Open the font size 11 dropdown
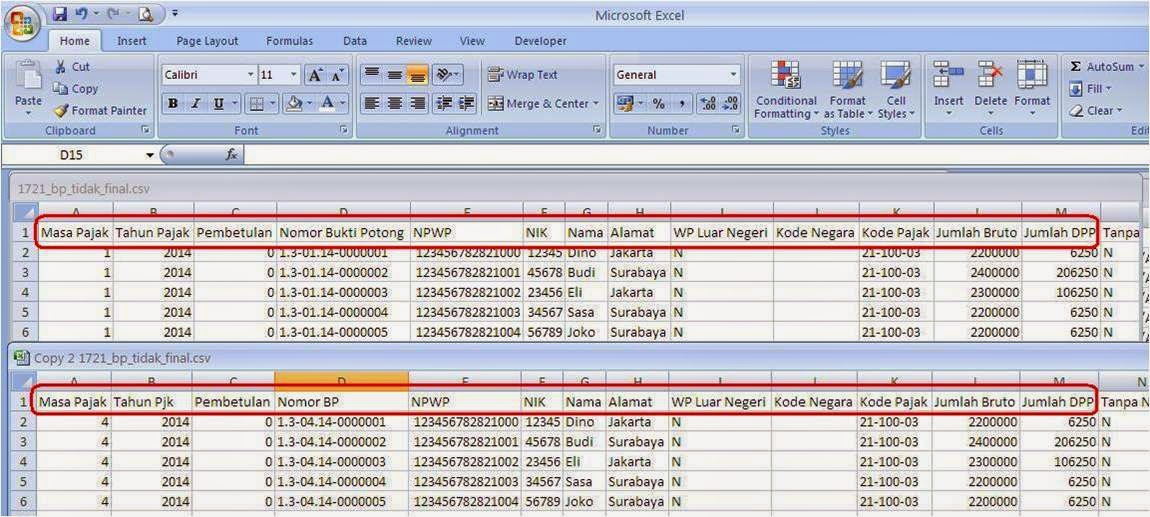 pyautogui.click(x=294, y=75)
